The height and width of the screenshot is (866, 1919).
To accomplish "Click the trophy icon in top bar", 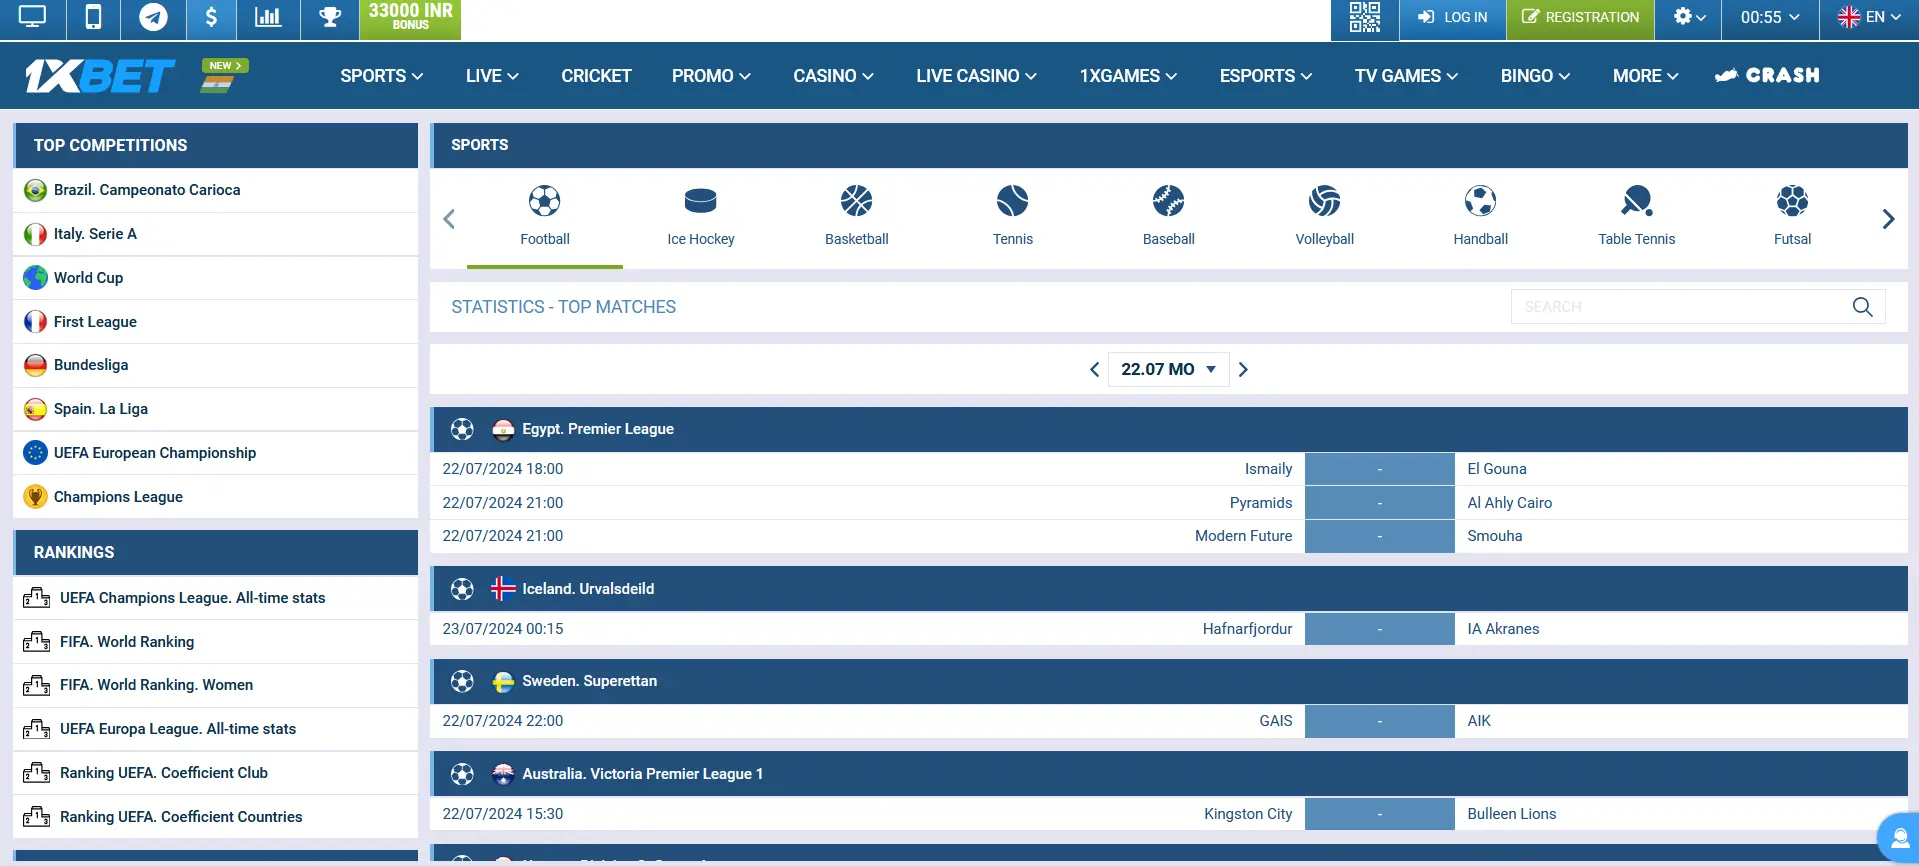I will (329, 18).
